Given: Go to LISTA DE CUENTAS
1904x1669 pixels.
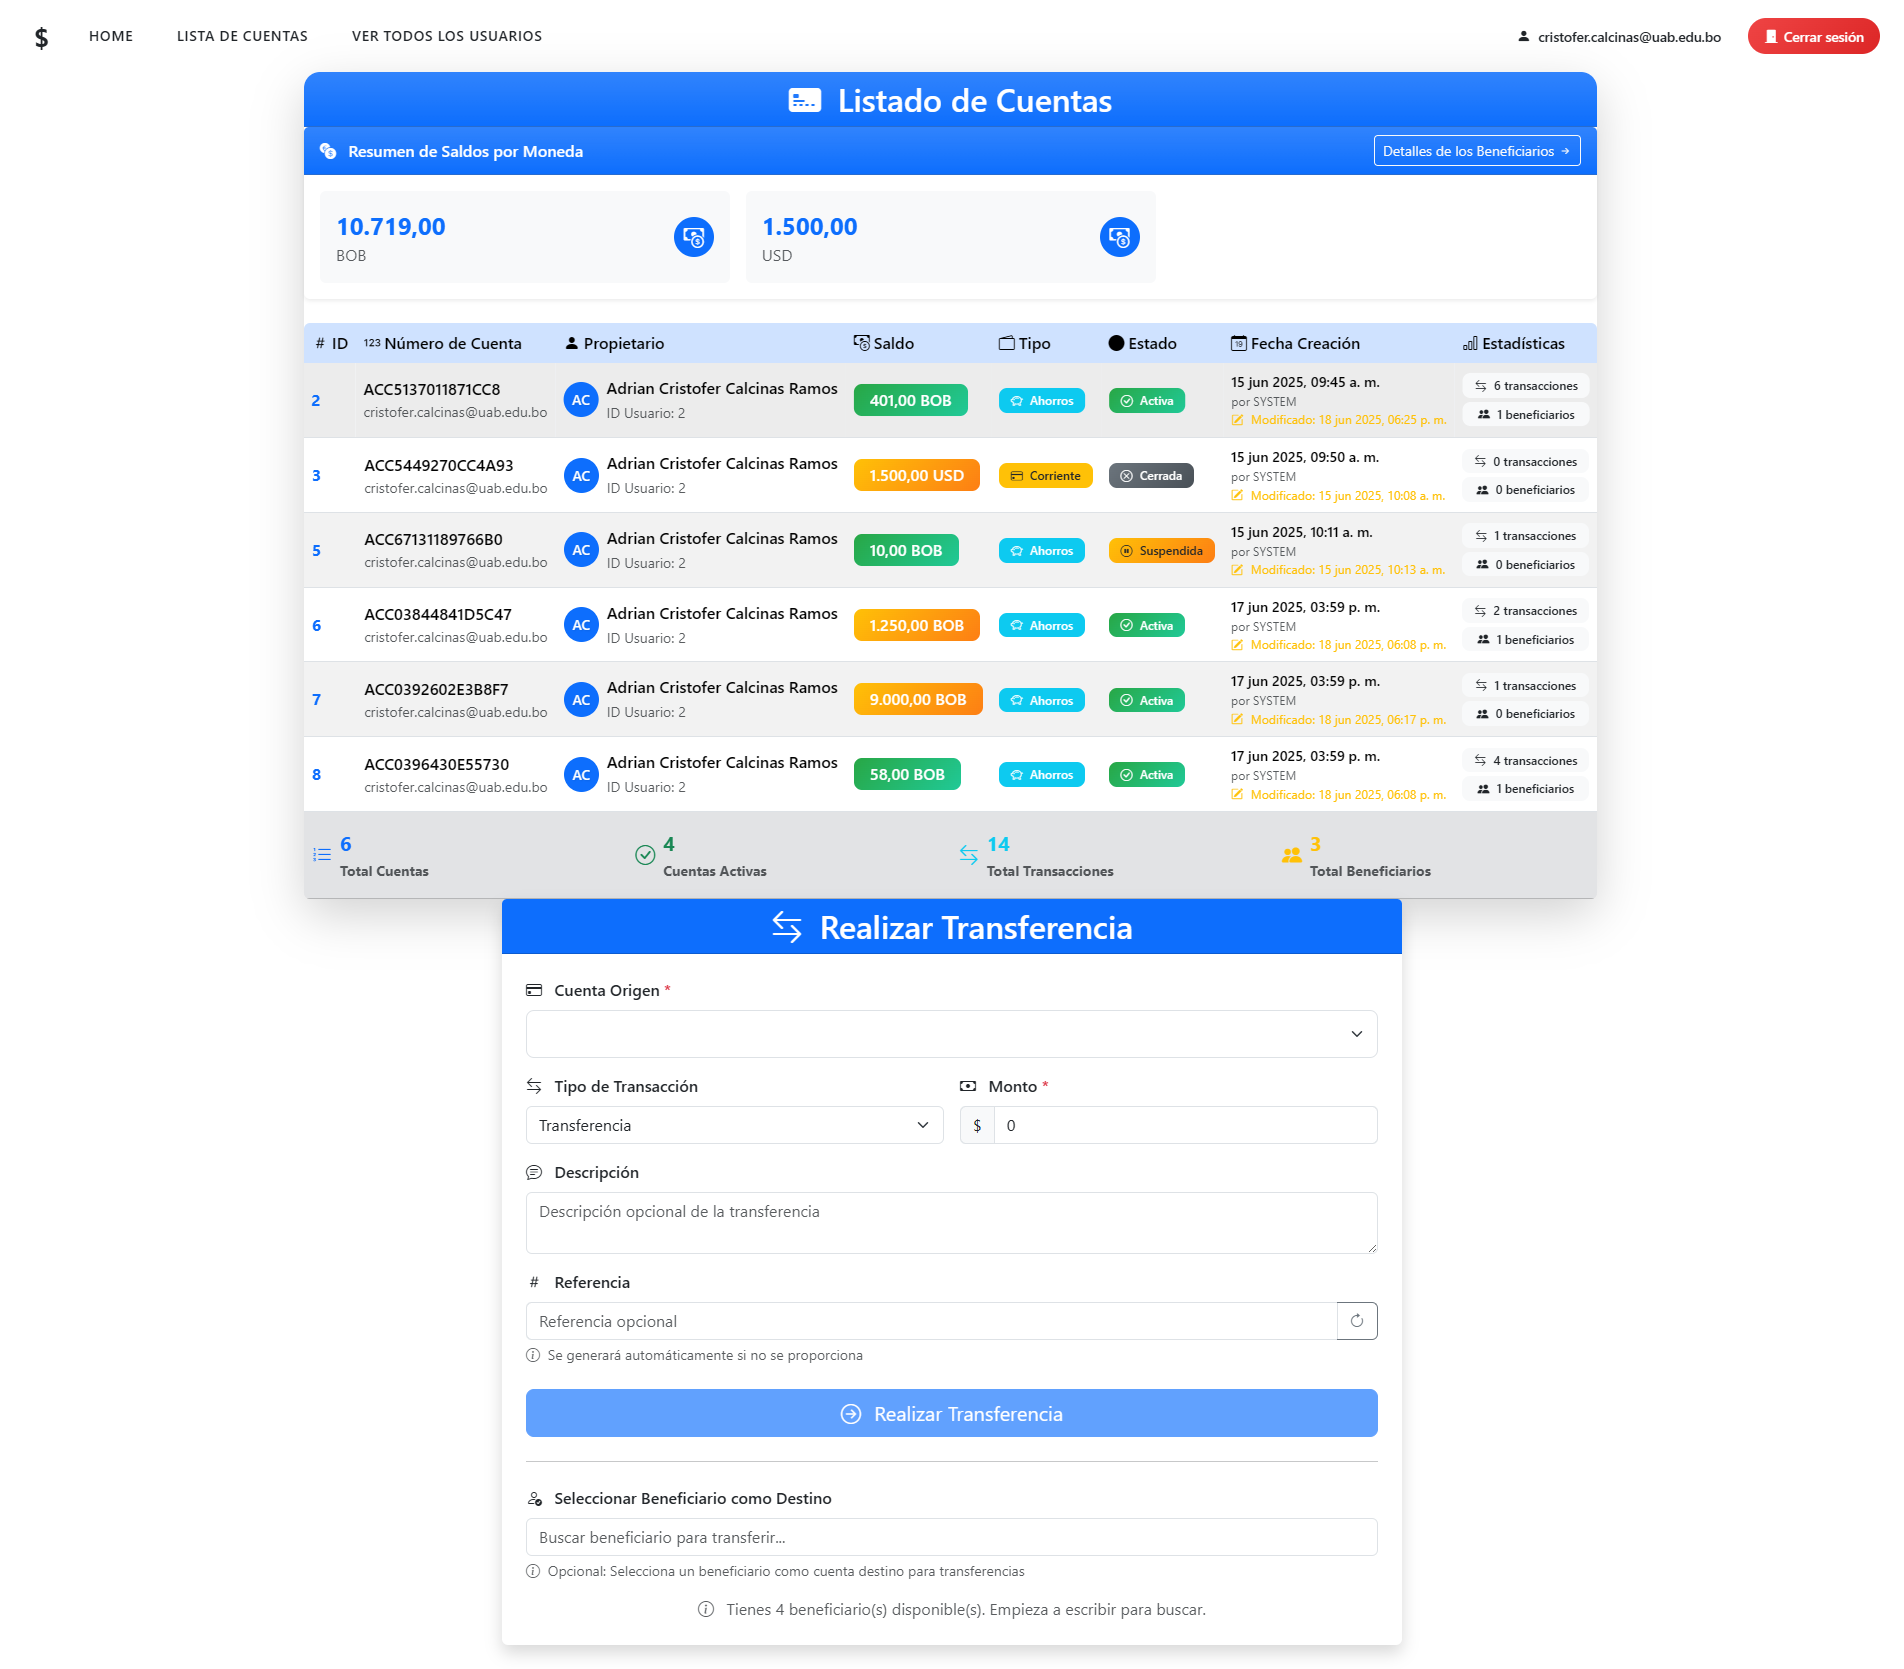Looking at the screenshot, I should (x=242, y=36).
